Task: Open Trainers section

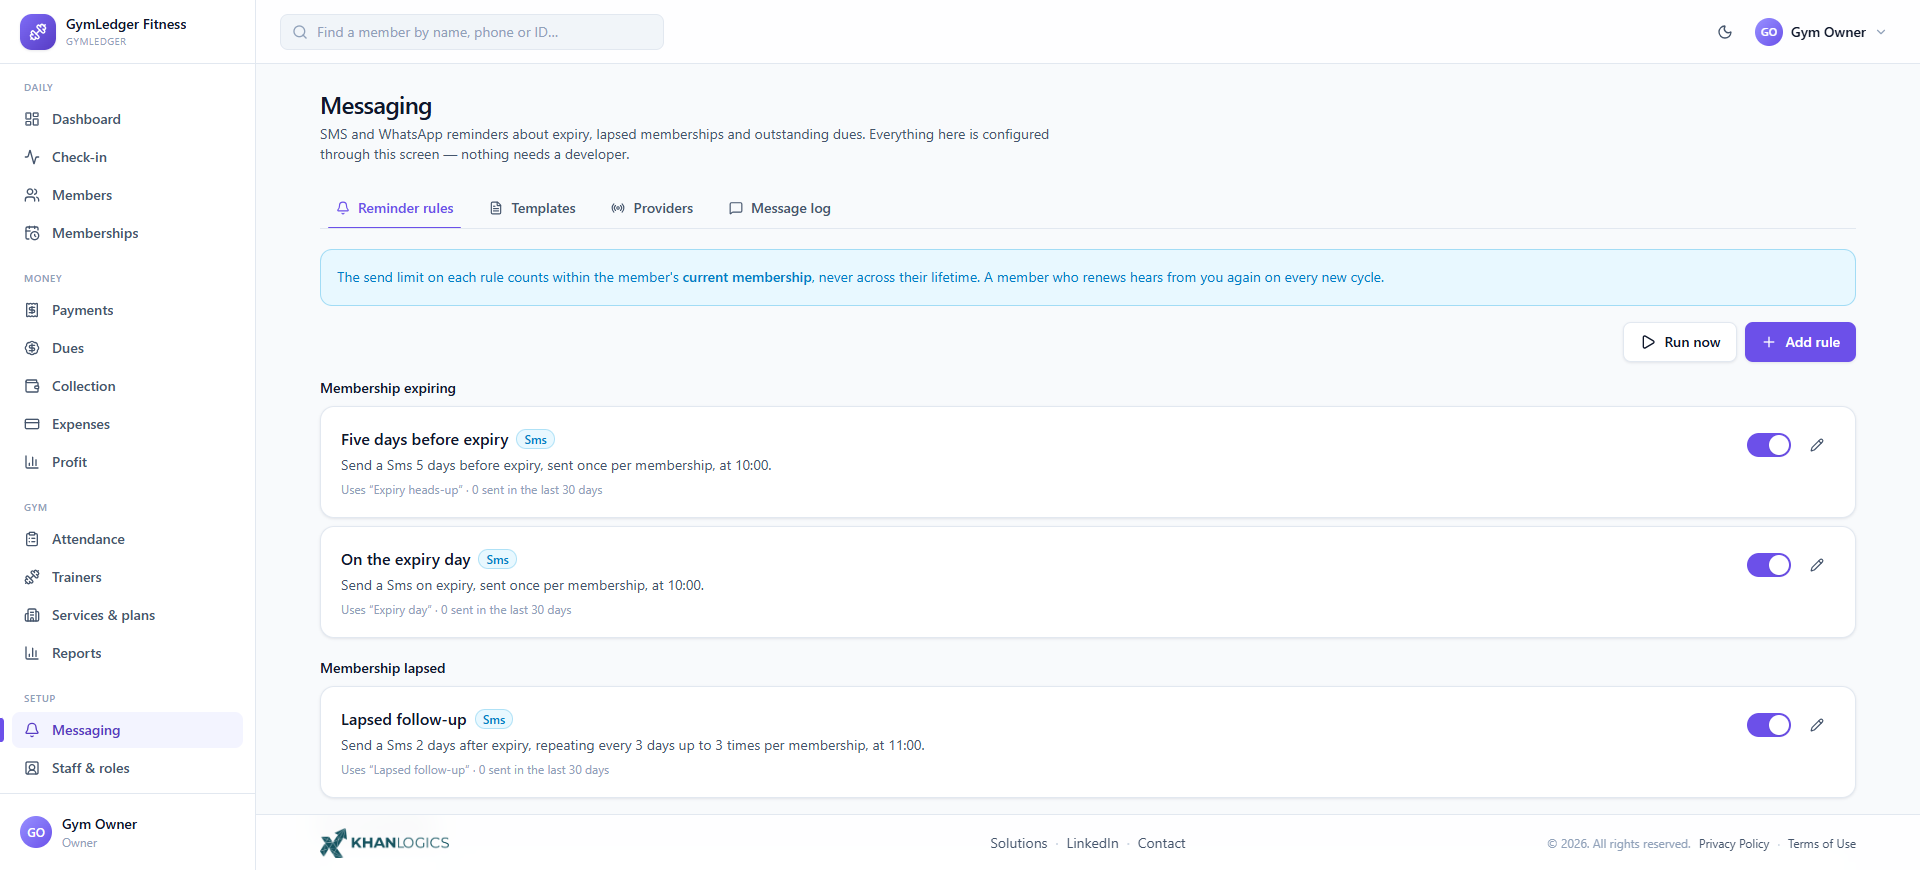Action: [x=128, y=577]
